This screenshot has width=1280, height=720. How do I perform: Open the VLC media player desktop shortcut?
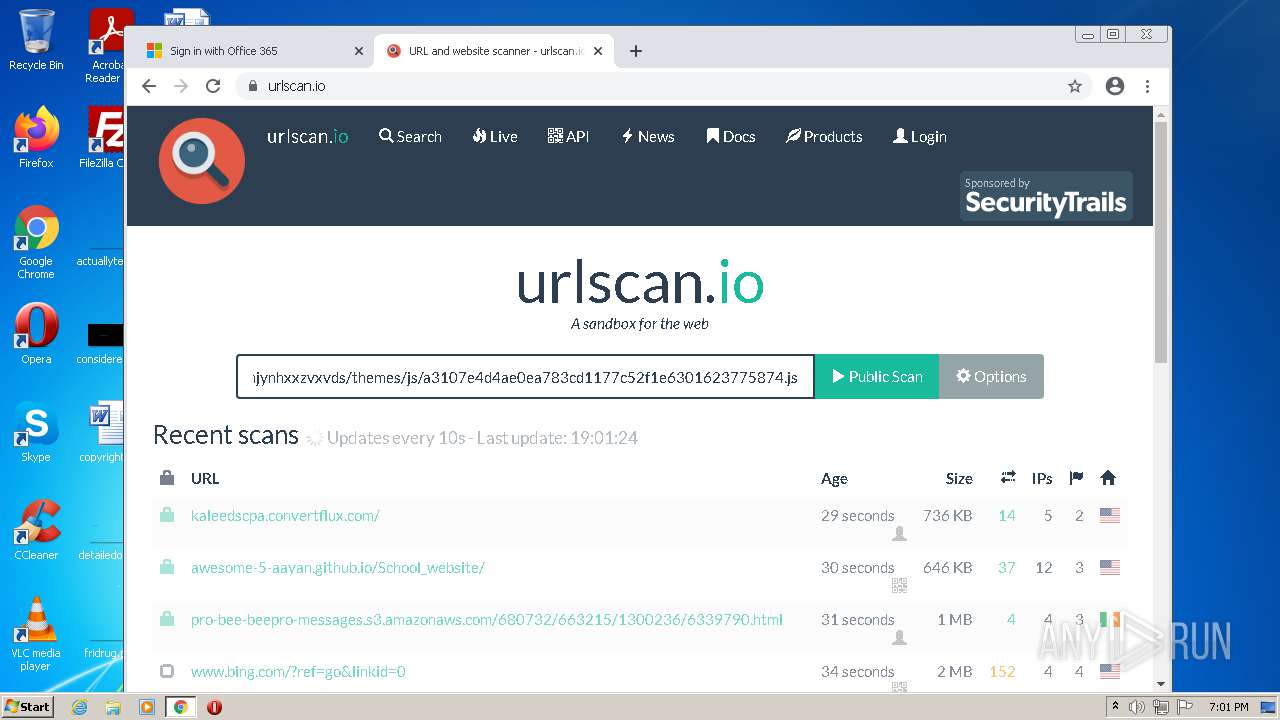[x=36, y=633]
